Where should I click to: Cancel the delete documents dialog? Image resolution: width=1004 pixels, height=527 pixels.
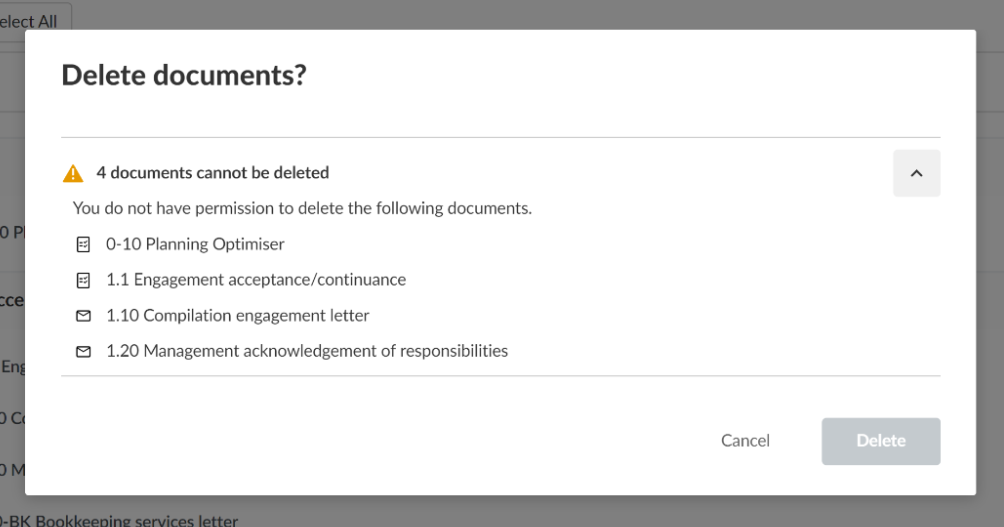(x=745, y=441)
